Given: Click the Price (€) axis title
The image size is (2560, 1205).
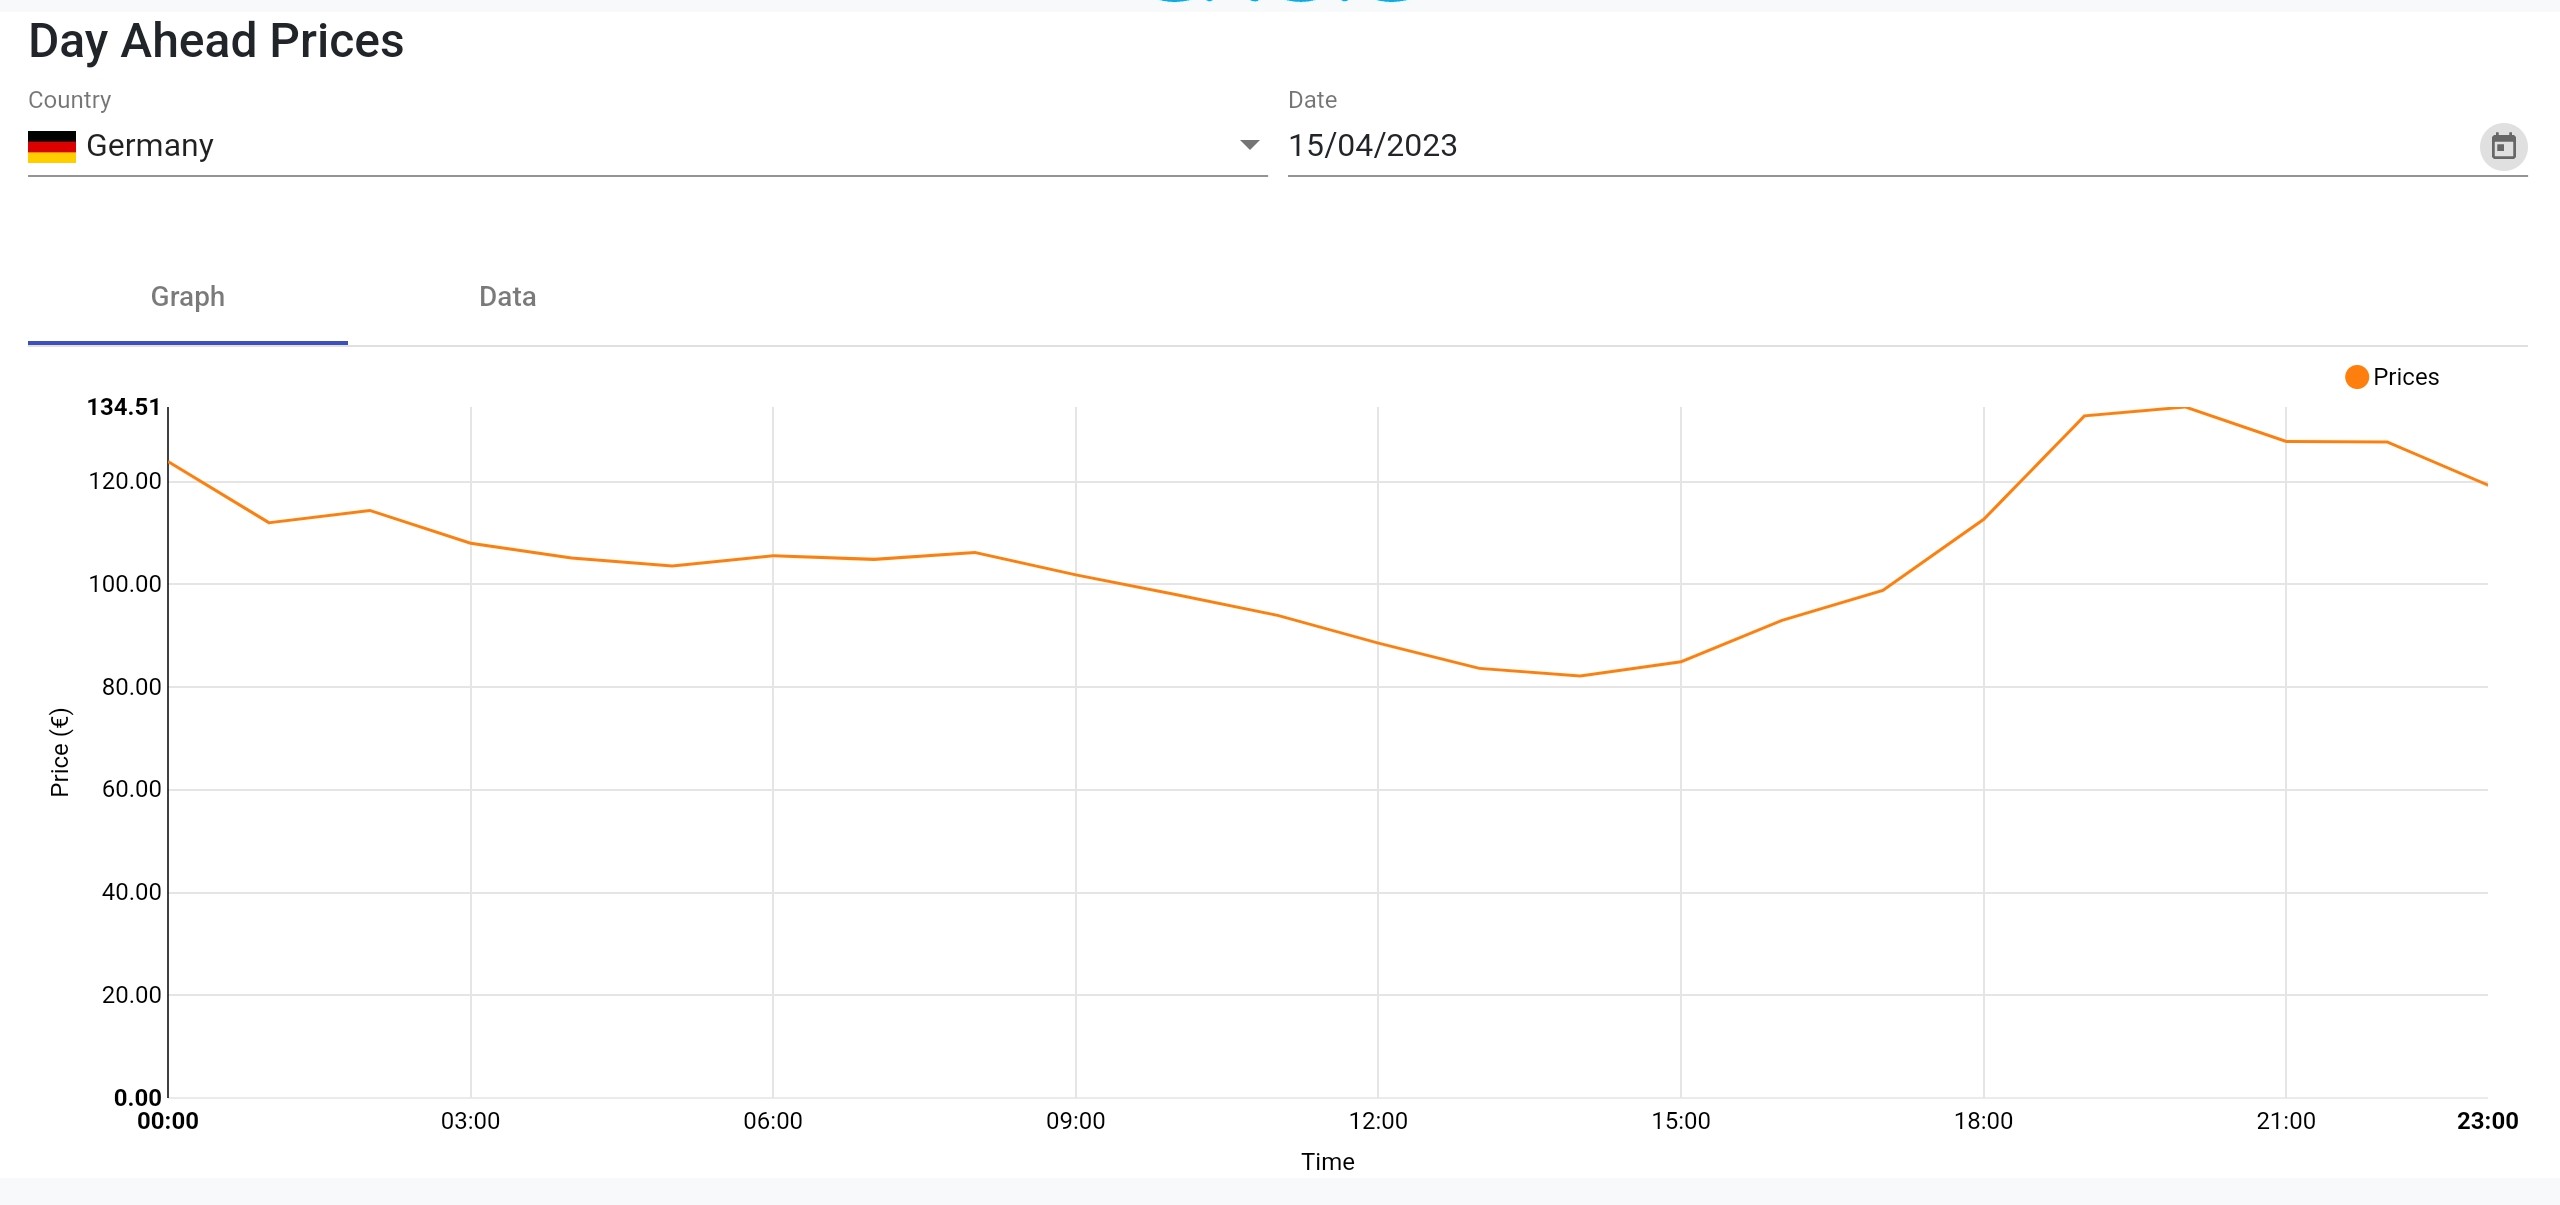Looking at the screenshot, I should 60,752.
